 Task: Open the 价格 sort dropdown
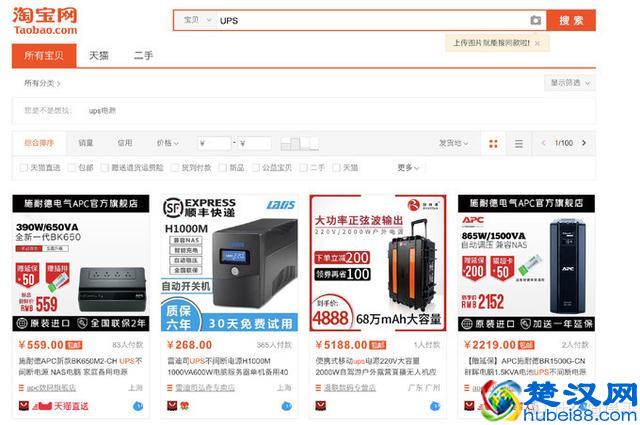[x=168, y=143]
